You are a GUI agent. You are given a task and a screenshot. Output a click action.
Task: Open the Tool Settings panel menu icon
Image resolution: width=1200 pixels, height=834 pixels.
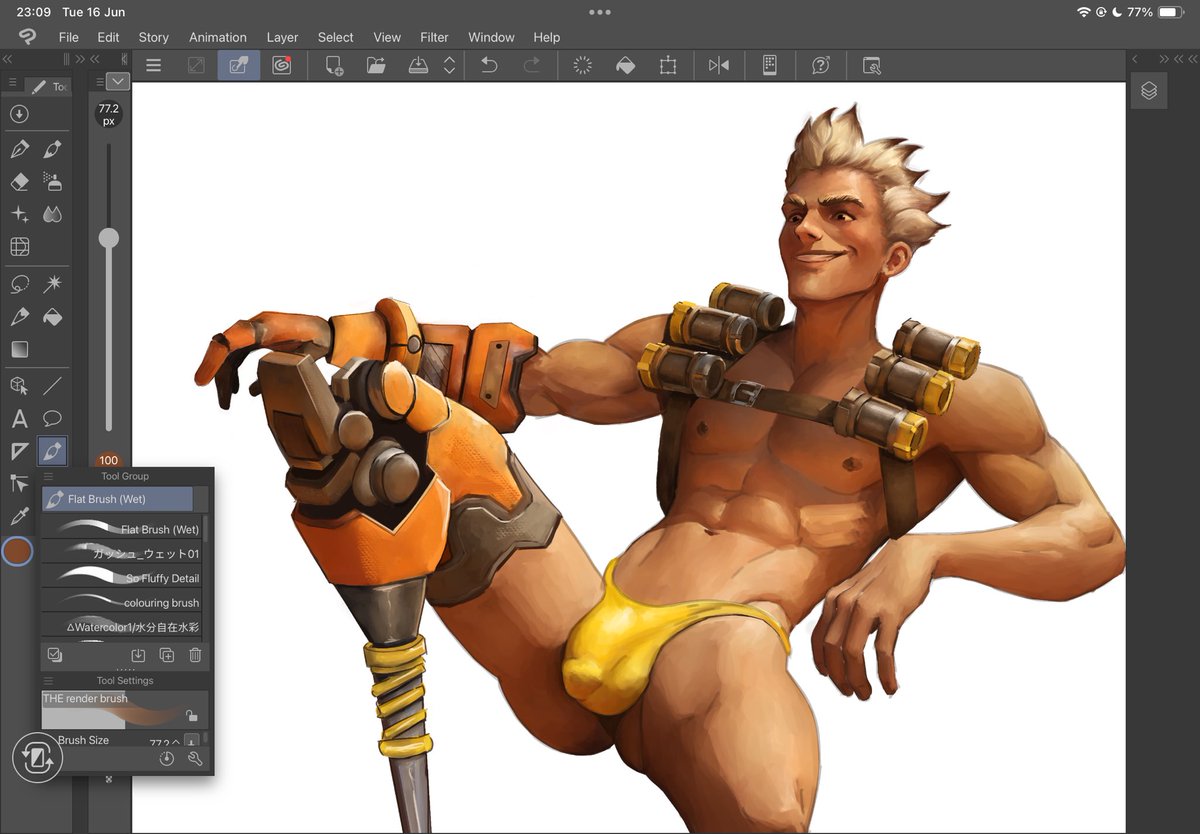(x=49, y=680)
